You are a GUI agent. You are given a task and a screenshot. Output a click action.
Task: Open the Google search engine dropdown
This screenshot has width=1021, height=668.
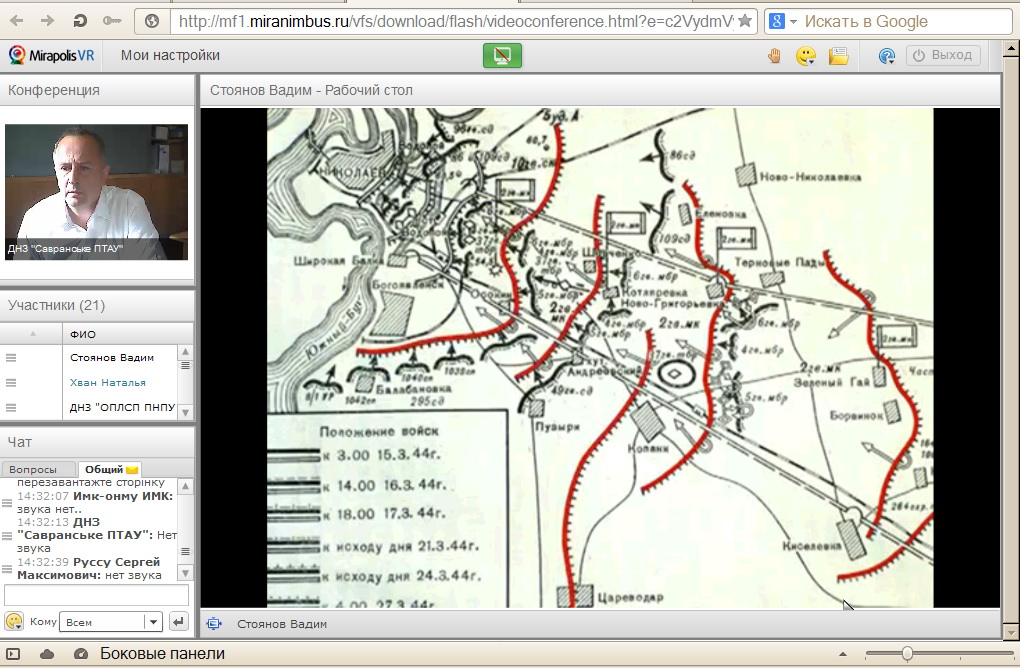[793, 21]
